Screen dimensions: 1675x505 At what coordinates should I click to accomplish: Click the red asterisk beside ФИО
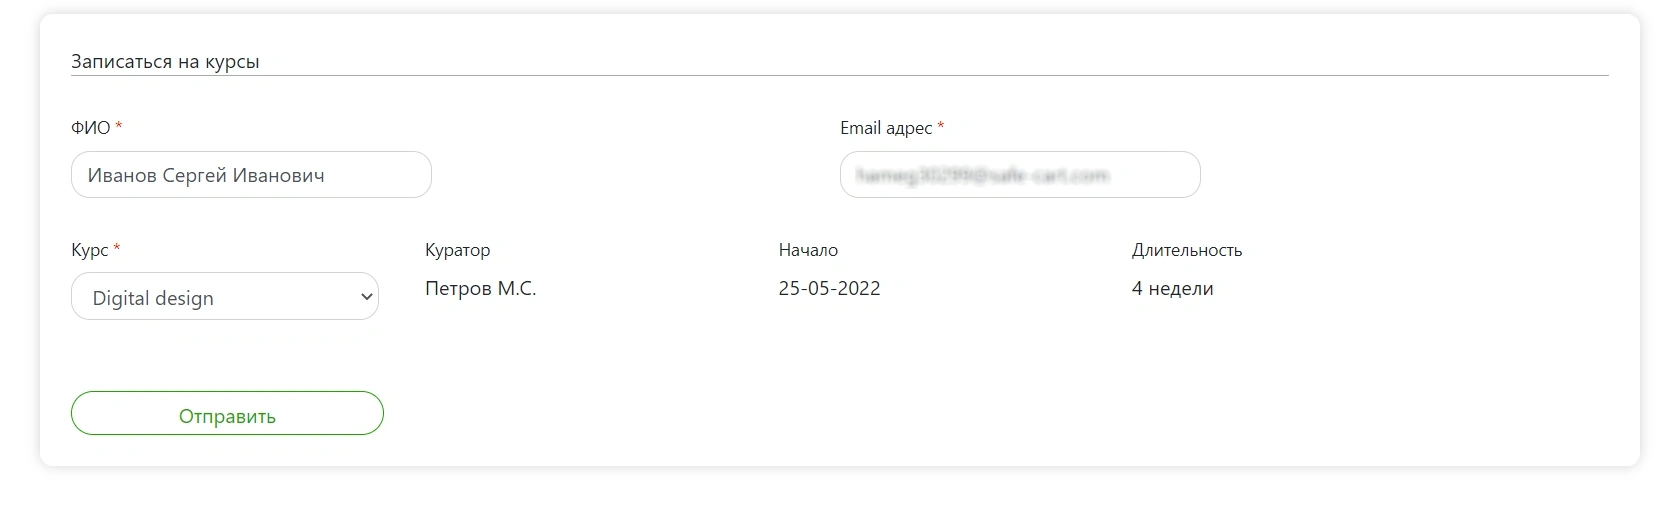point(119,126)
